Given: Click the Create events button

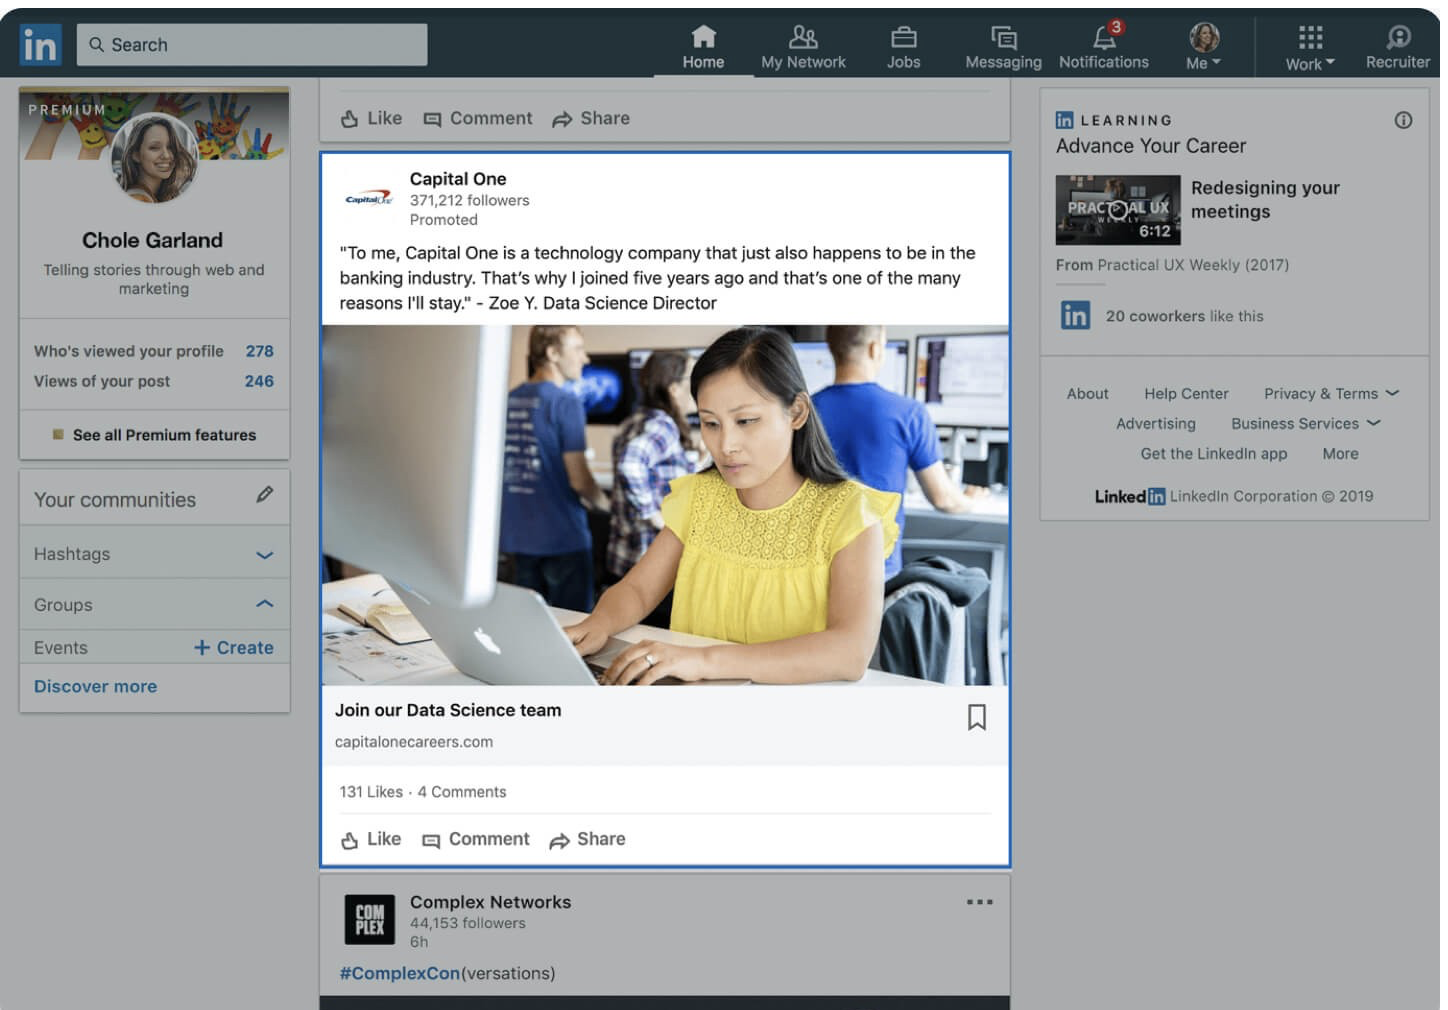Looking at the screenshot, I should [x=234, y=648].
